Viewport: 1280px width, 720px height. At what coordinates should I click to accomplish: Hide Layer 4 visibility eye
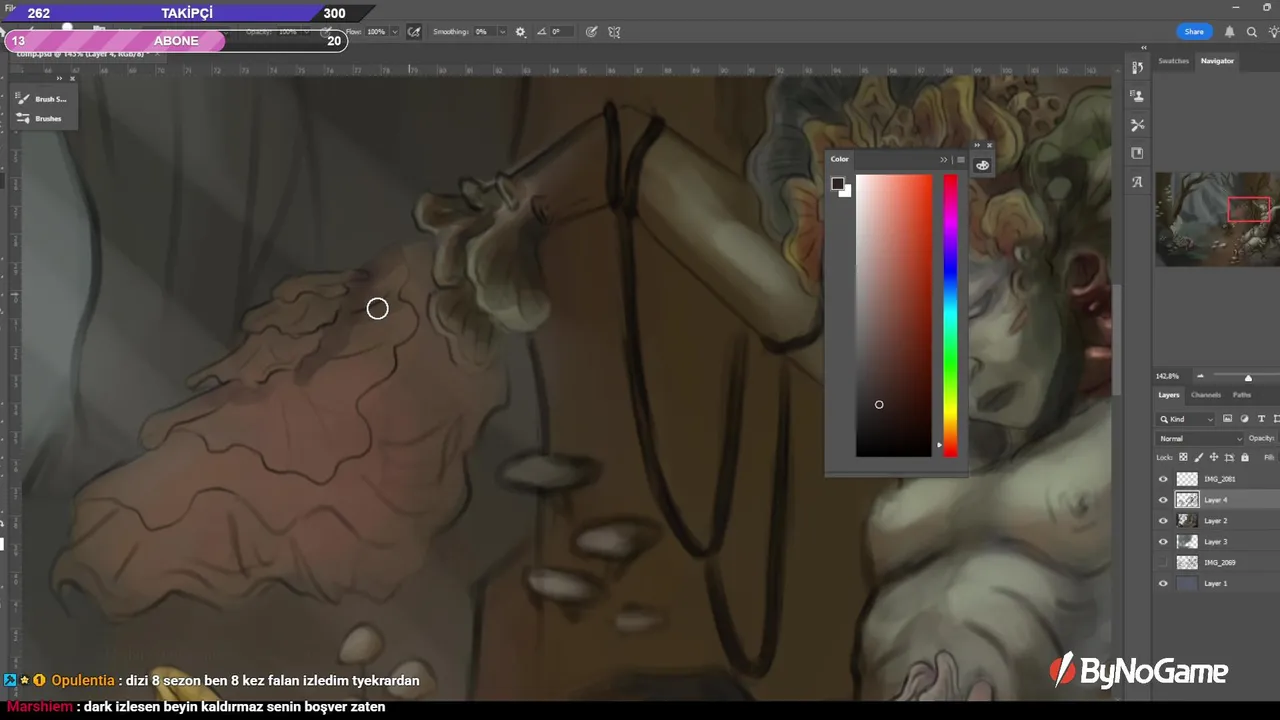tap(1163, 500)
